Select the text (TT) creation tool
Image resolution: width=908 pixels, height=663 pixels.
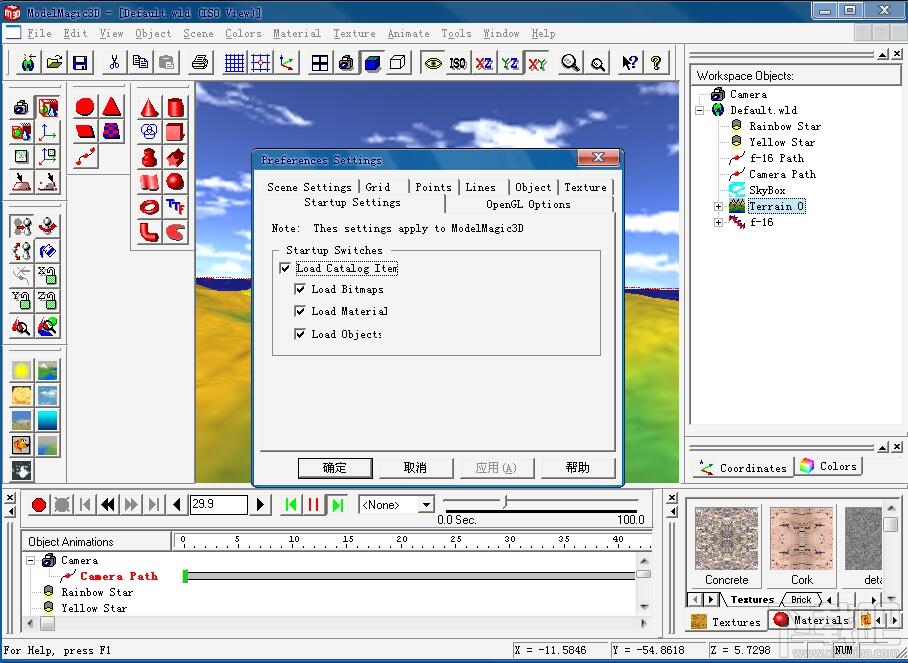coord(176,206)
